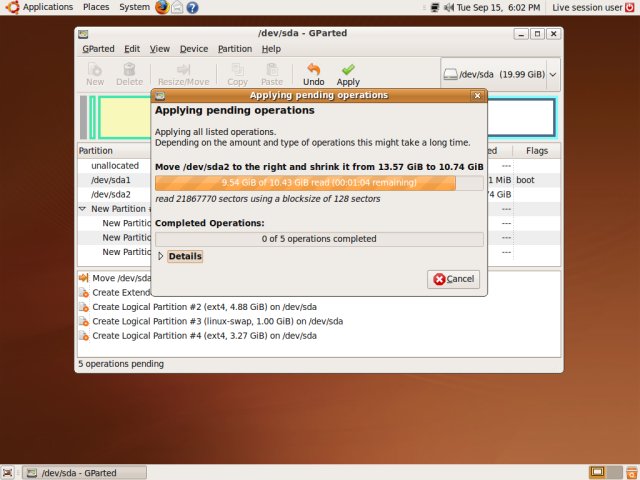Click the show desktop icon in bottom panel
640x480 pixels.
(x=7, y=473)
